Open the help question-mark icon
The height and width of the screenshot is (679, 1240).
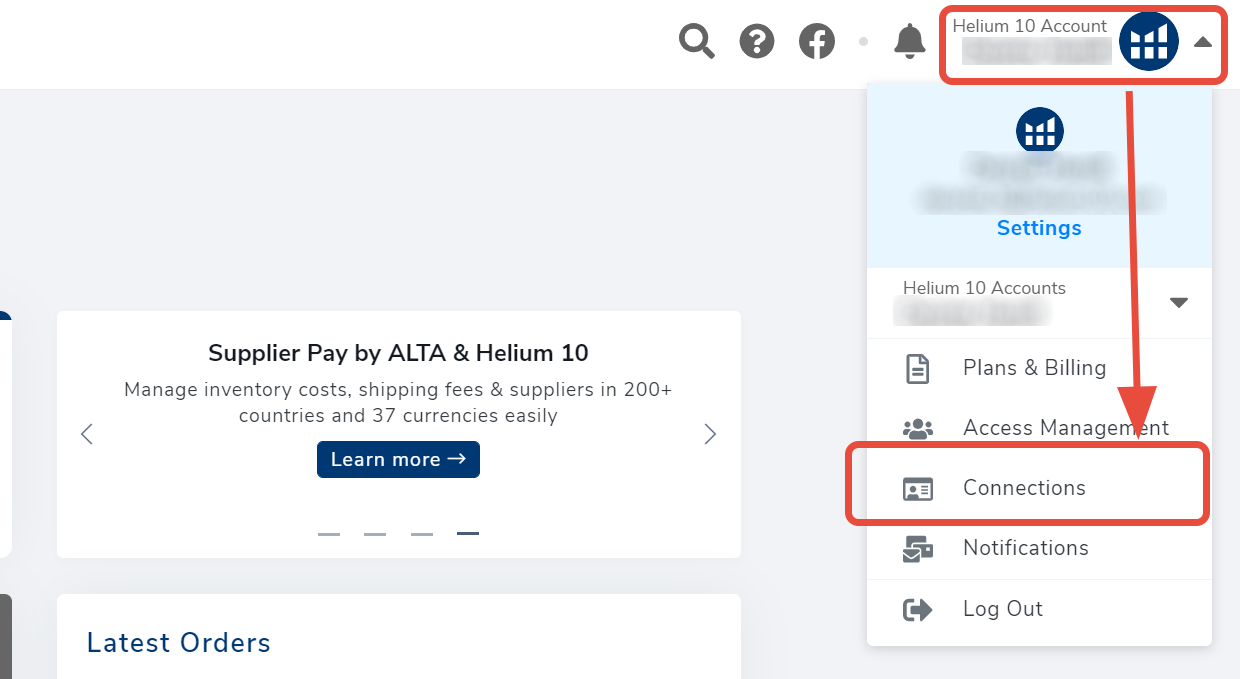757,41
